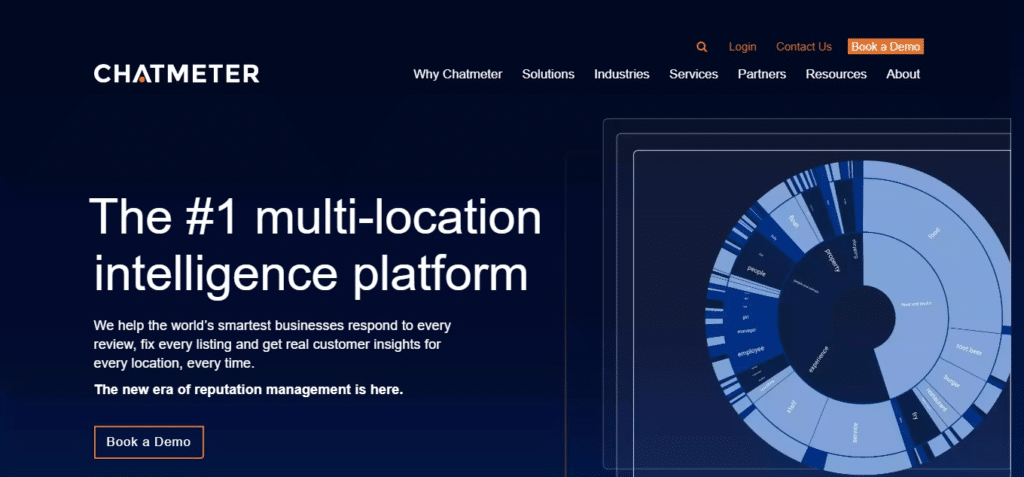Open the Resources menu
The width and height of the screenshot is (1024, 477).
tap(836, 74)
